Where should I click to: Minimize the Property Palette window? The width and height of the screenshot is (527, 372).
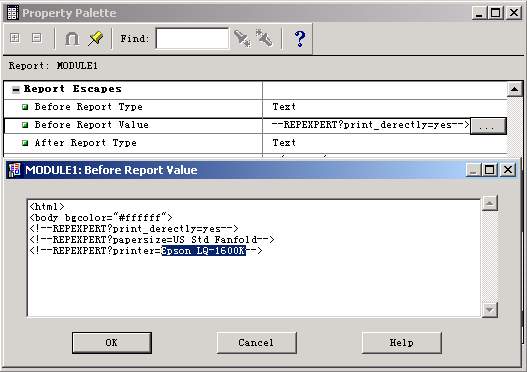(x=479, y=13)
